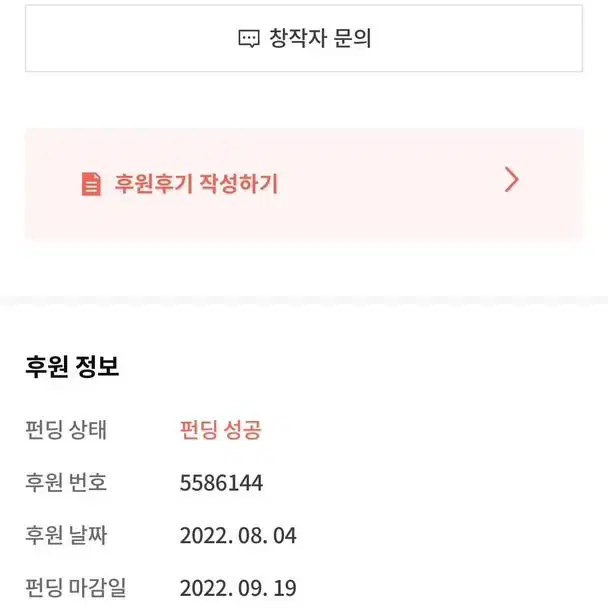608x608 pixels.
Task: Click the 후원 정보 section heading
Action: point(72,366)
